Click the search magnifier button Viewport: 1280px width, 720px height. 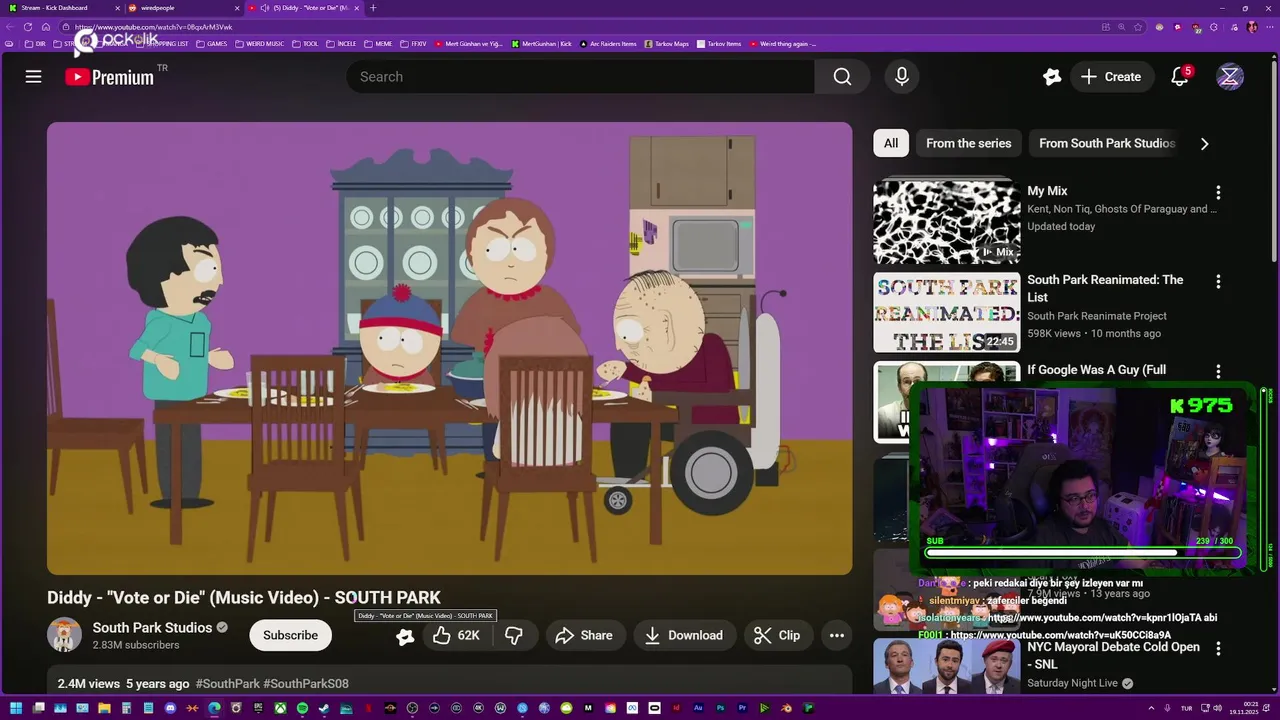tap(842, 77)
